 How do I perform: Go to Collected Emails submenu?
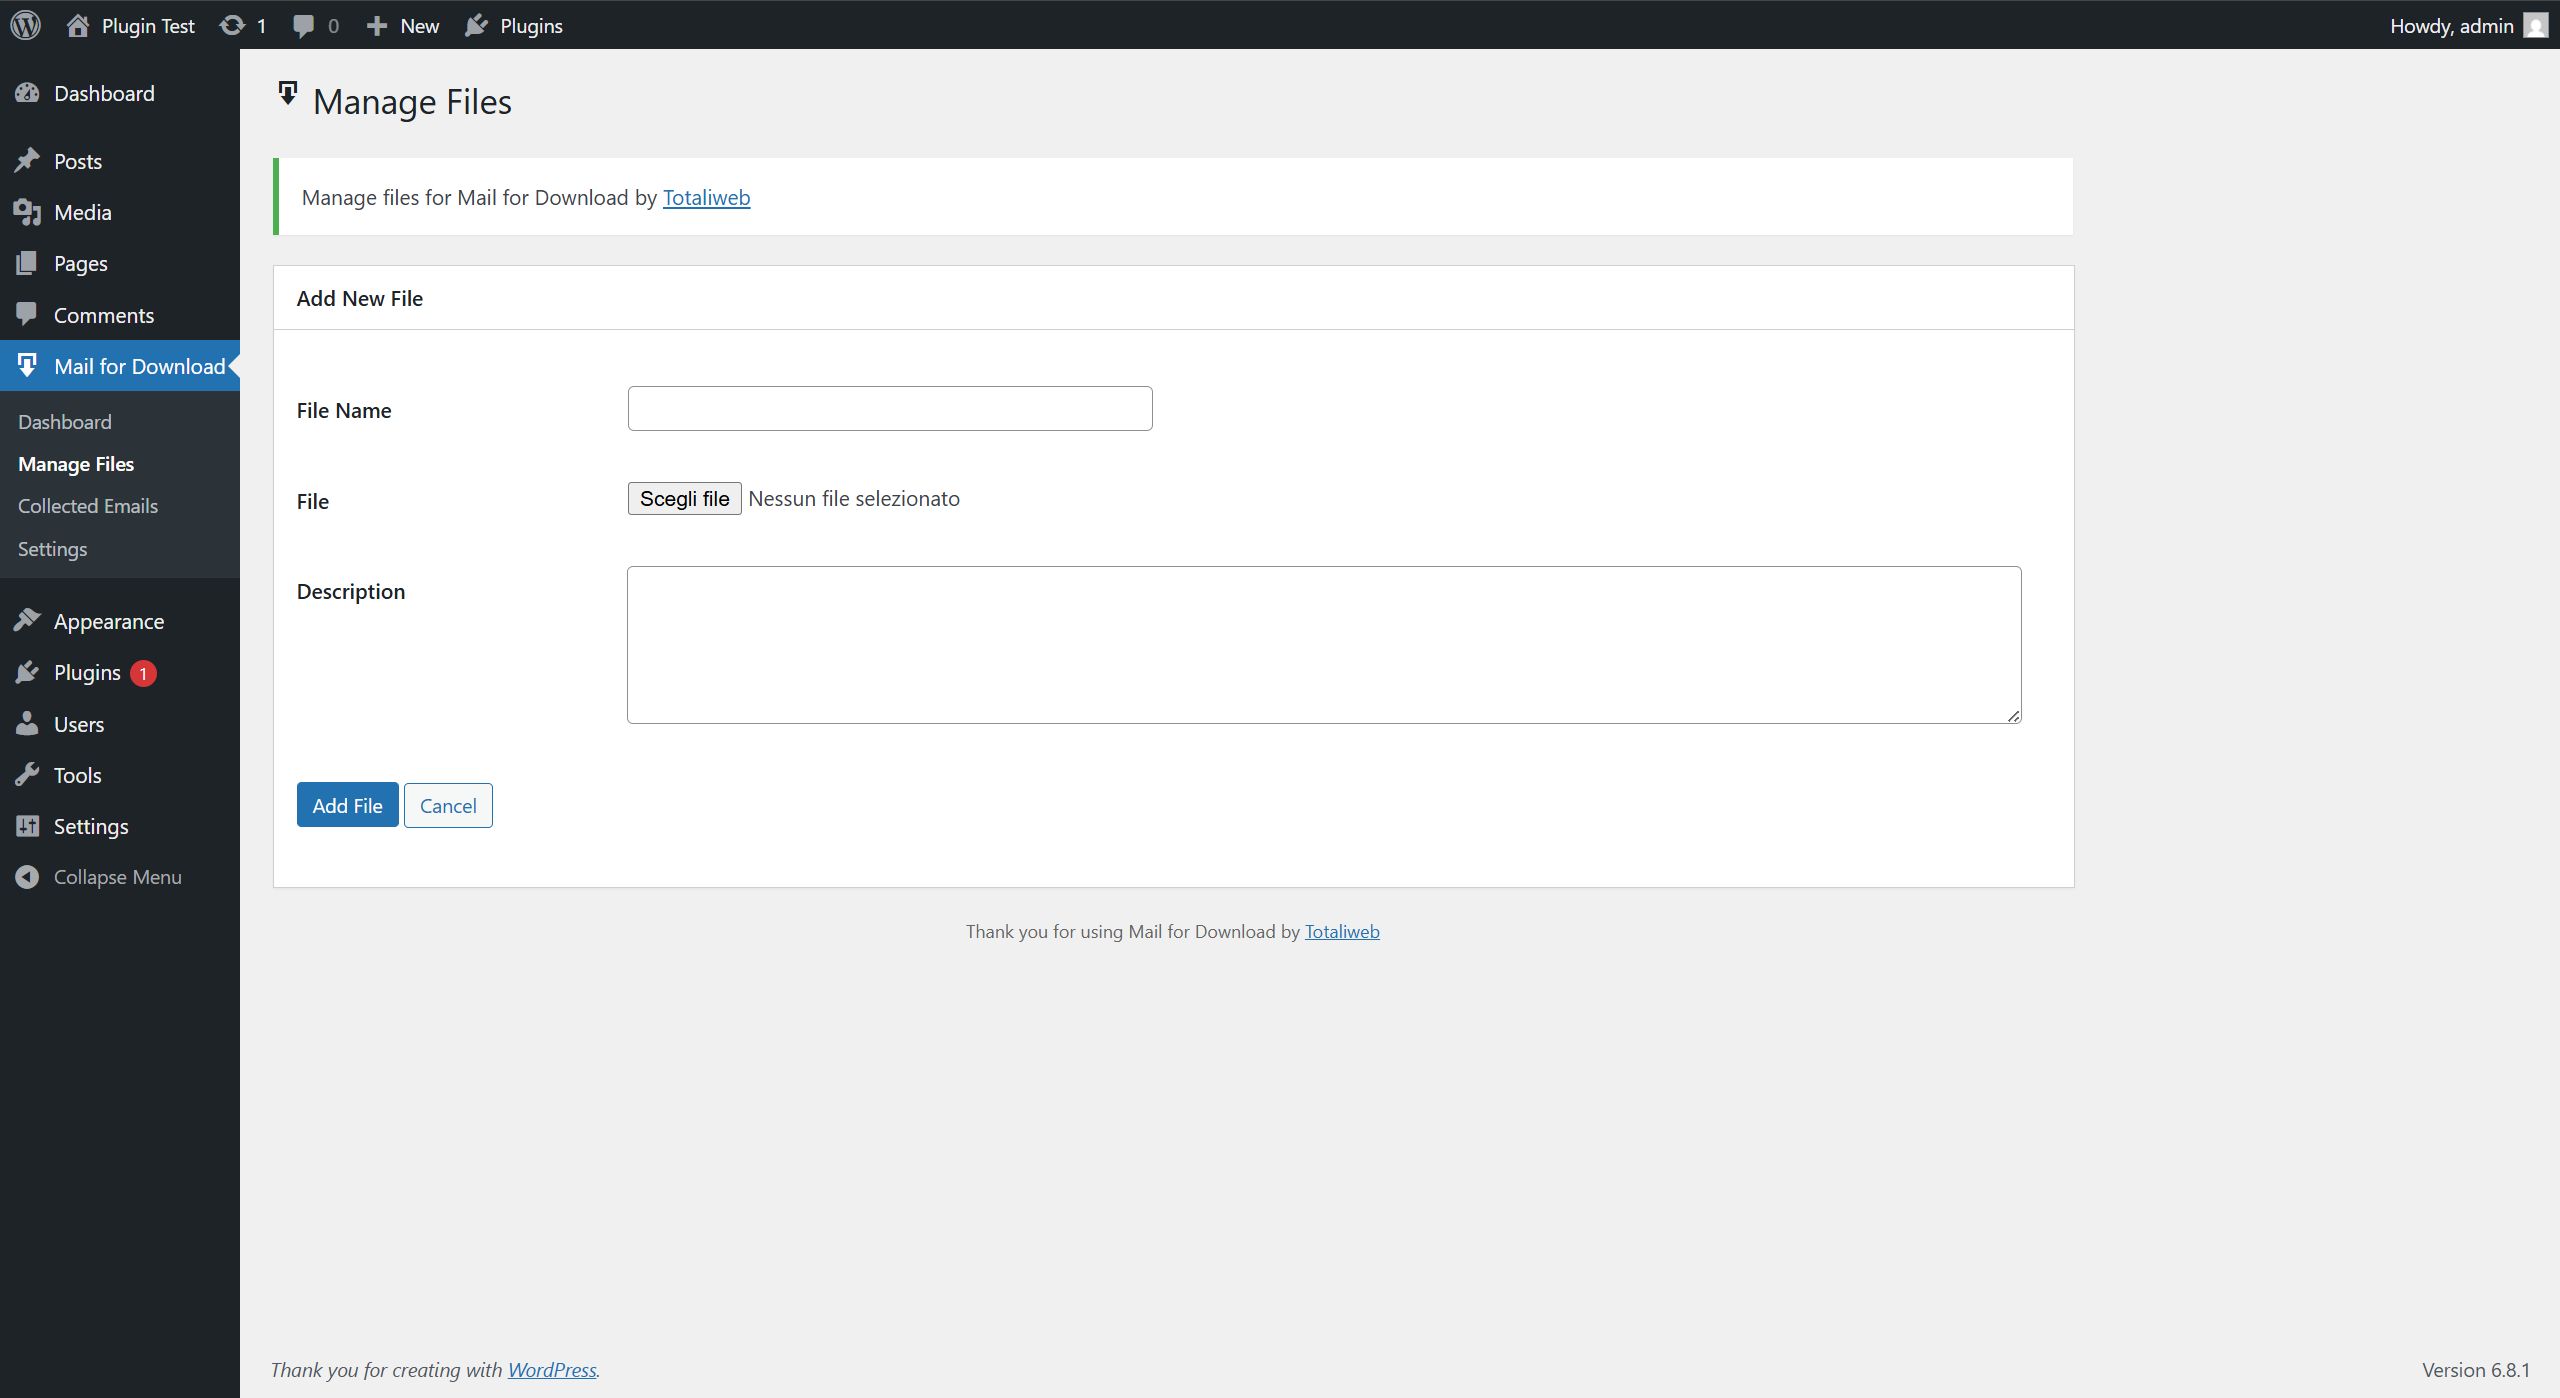pyautogui.click(x=88, y=506)
